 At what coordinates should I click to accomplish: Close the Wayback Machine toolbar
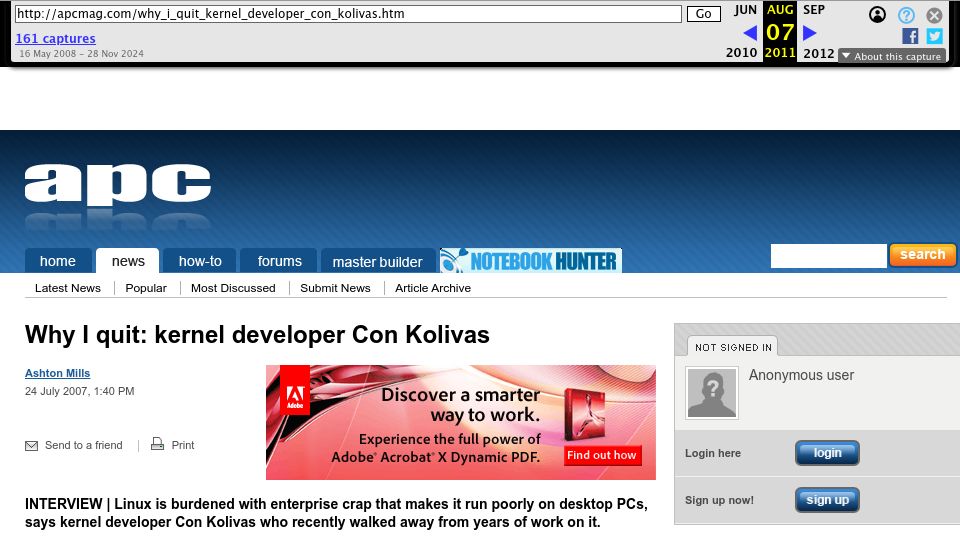[x=934, y=15]
